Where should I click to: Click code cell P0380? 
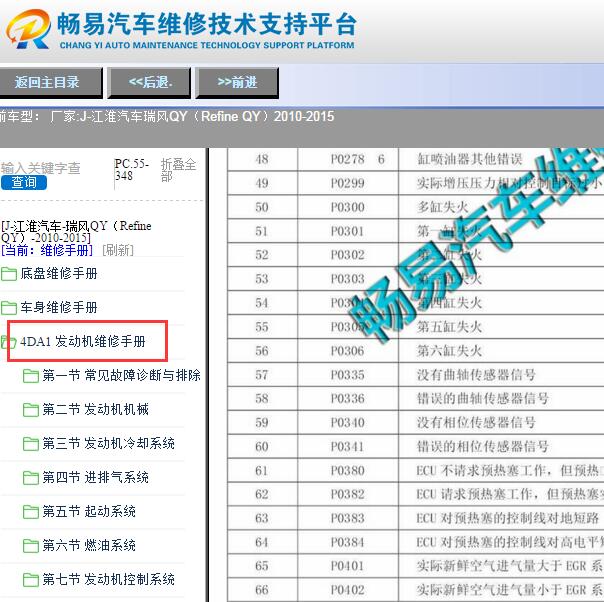point(348,471)
